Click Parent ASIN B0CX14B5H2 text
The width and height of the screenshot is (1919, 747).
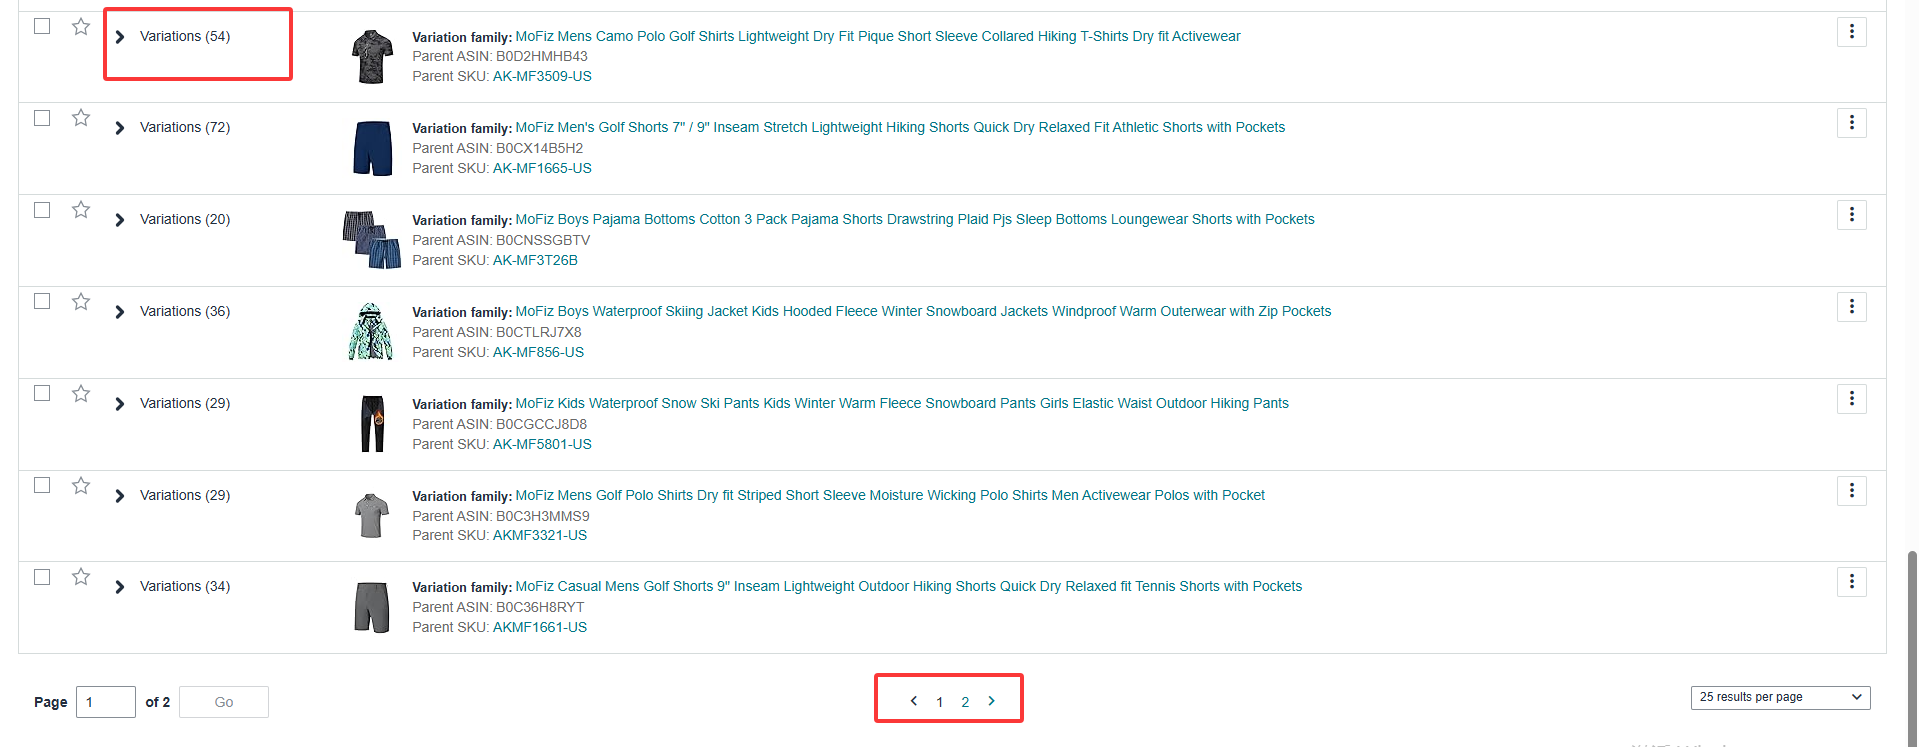click(x=498, y=148)
